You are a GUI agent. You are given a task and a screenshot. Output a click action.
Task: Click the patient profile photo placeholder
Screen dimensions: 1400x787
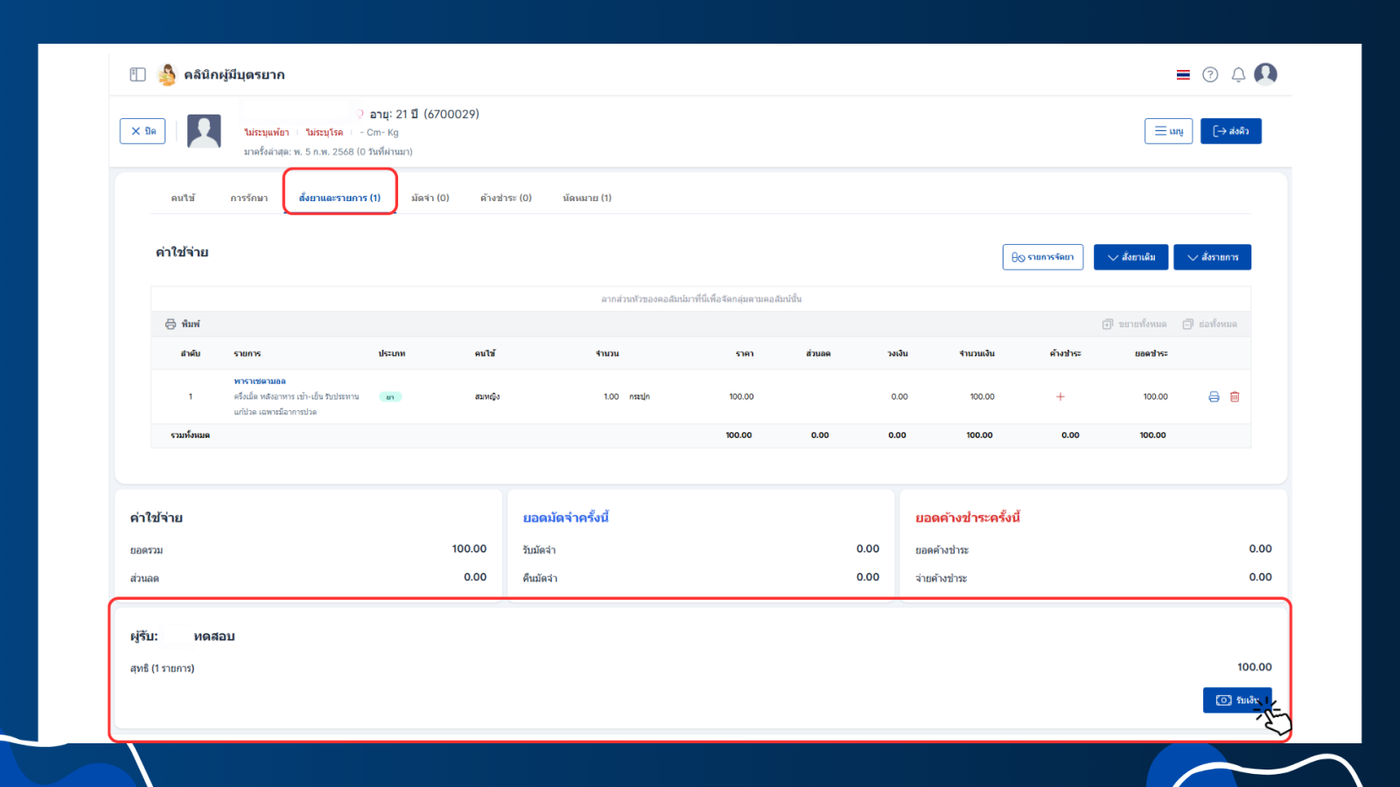point(204,132)
